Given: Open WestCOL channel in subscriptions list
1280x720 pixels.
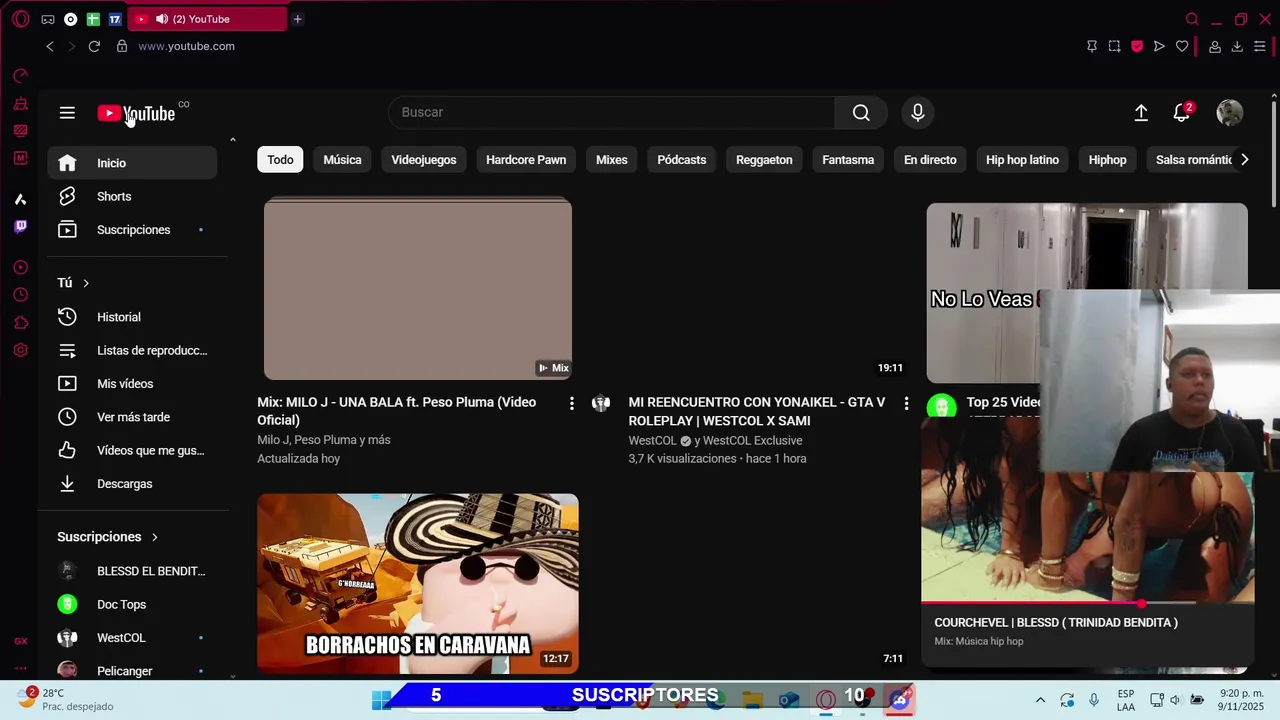Looking at the screenshot, I should (132, 638).
